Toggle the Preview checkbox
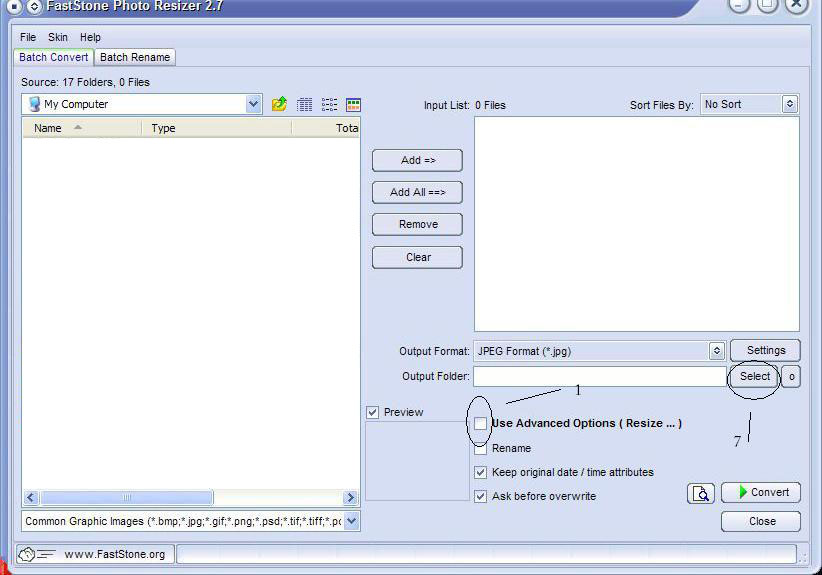 pos(373,412)
